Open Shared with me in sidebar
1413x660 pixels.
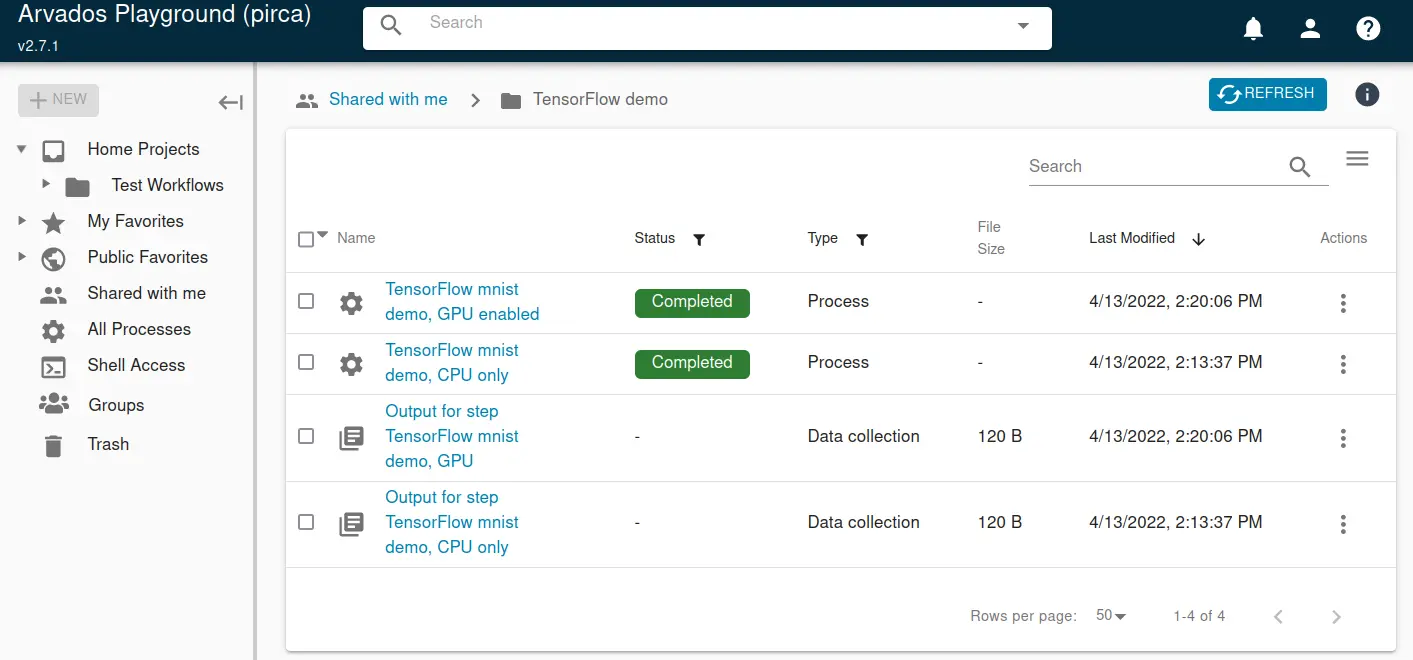[x=147, y=293]
